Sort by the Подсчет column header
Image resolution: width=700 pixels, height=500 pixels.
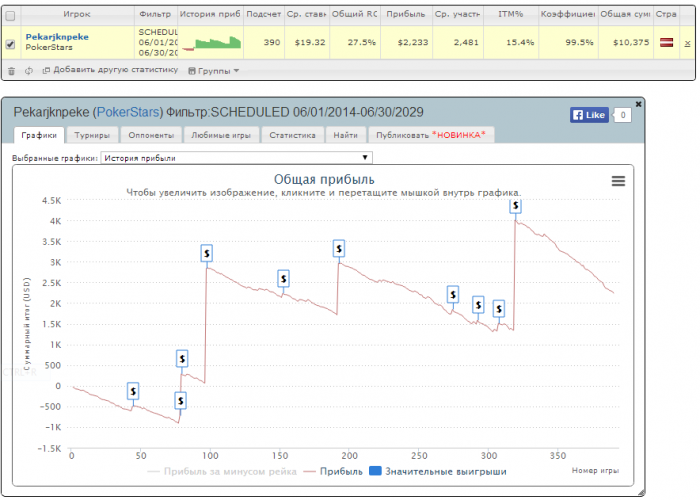tap(264, 14)
